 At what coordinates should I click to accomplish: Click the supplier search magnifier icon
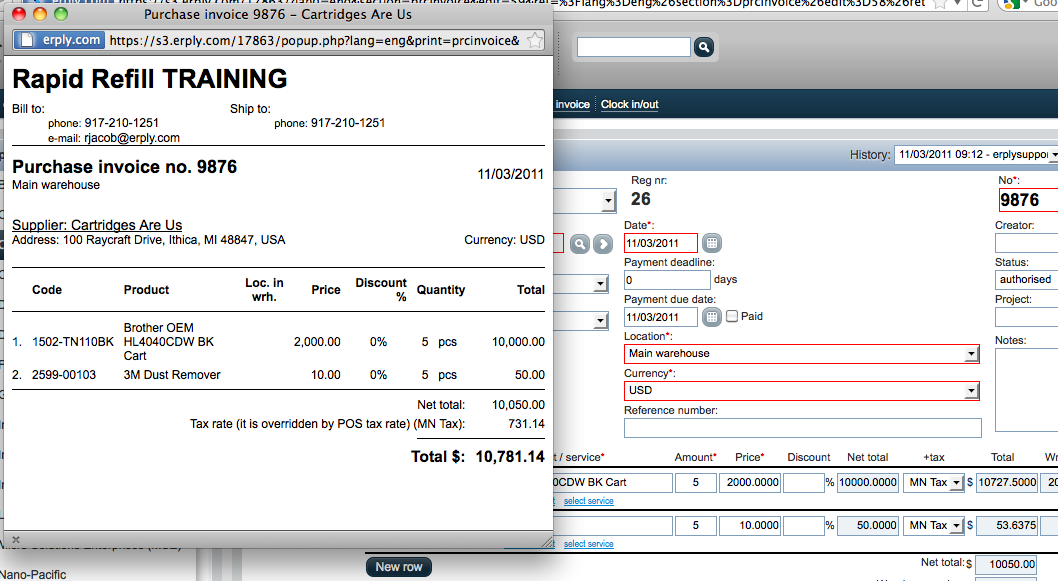pos(580,244)
